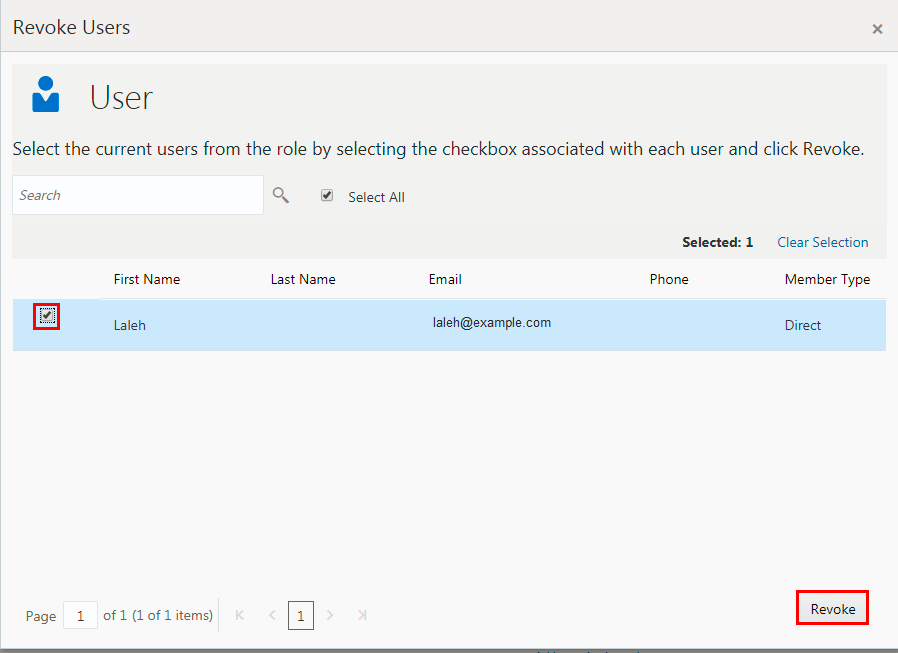Click the Revoke button

[x=832, y=608]
